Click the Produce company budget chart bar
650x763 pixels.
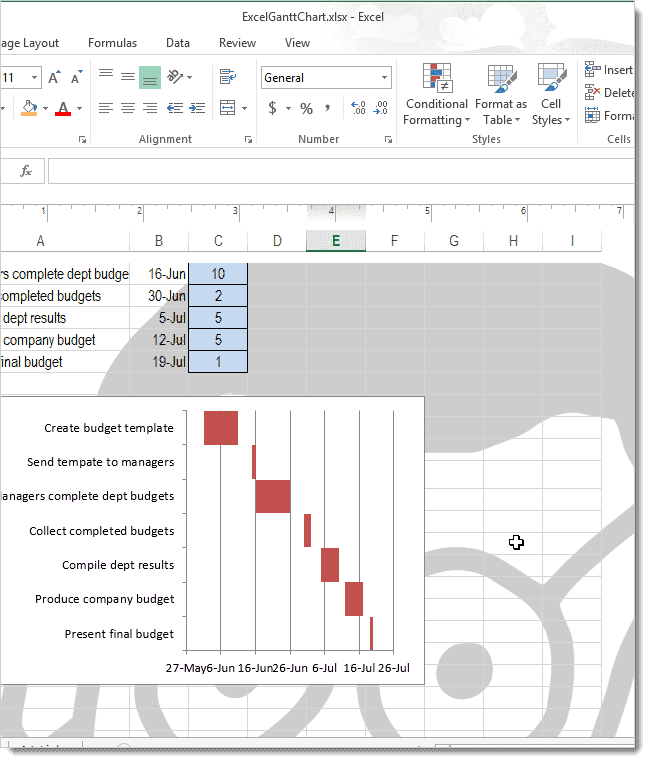point(354,599)
